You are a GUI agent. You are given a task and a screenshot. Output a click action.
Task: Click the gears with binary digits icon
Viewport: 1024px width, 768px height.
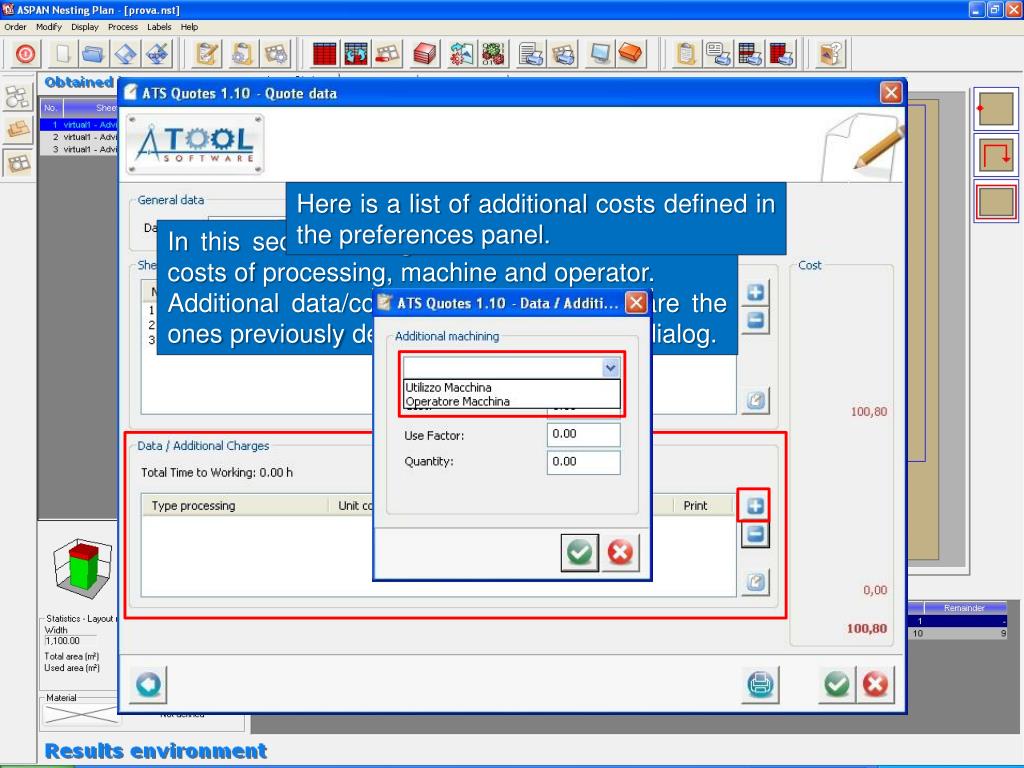(x=494, y=54)
